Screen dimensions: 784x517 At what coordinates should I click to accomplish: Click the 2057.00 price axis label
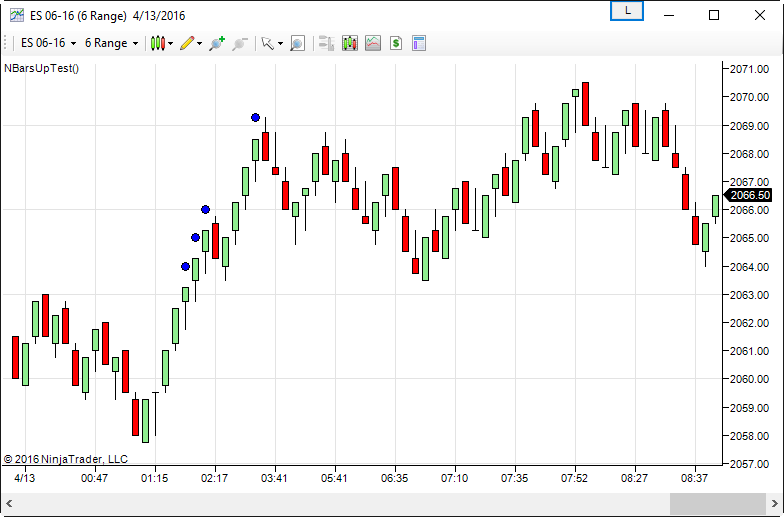(749, 464)
